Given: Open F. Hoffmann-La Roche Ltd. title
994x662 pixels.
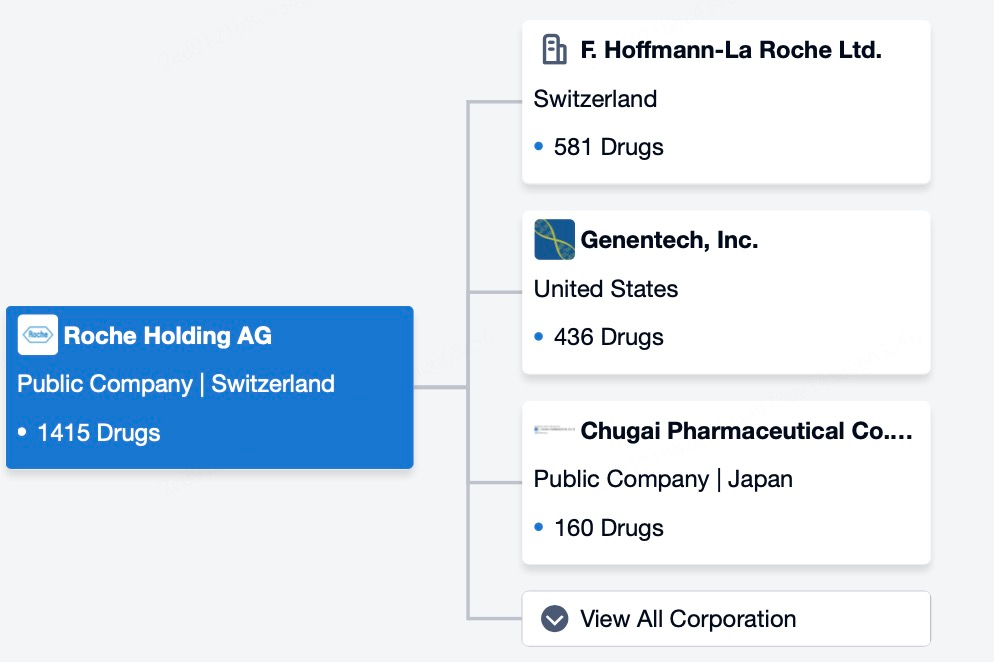Looking at the screenshot, I should click(x=731, y=50).
